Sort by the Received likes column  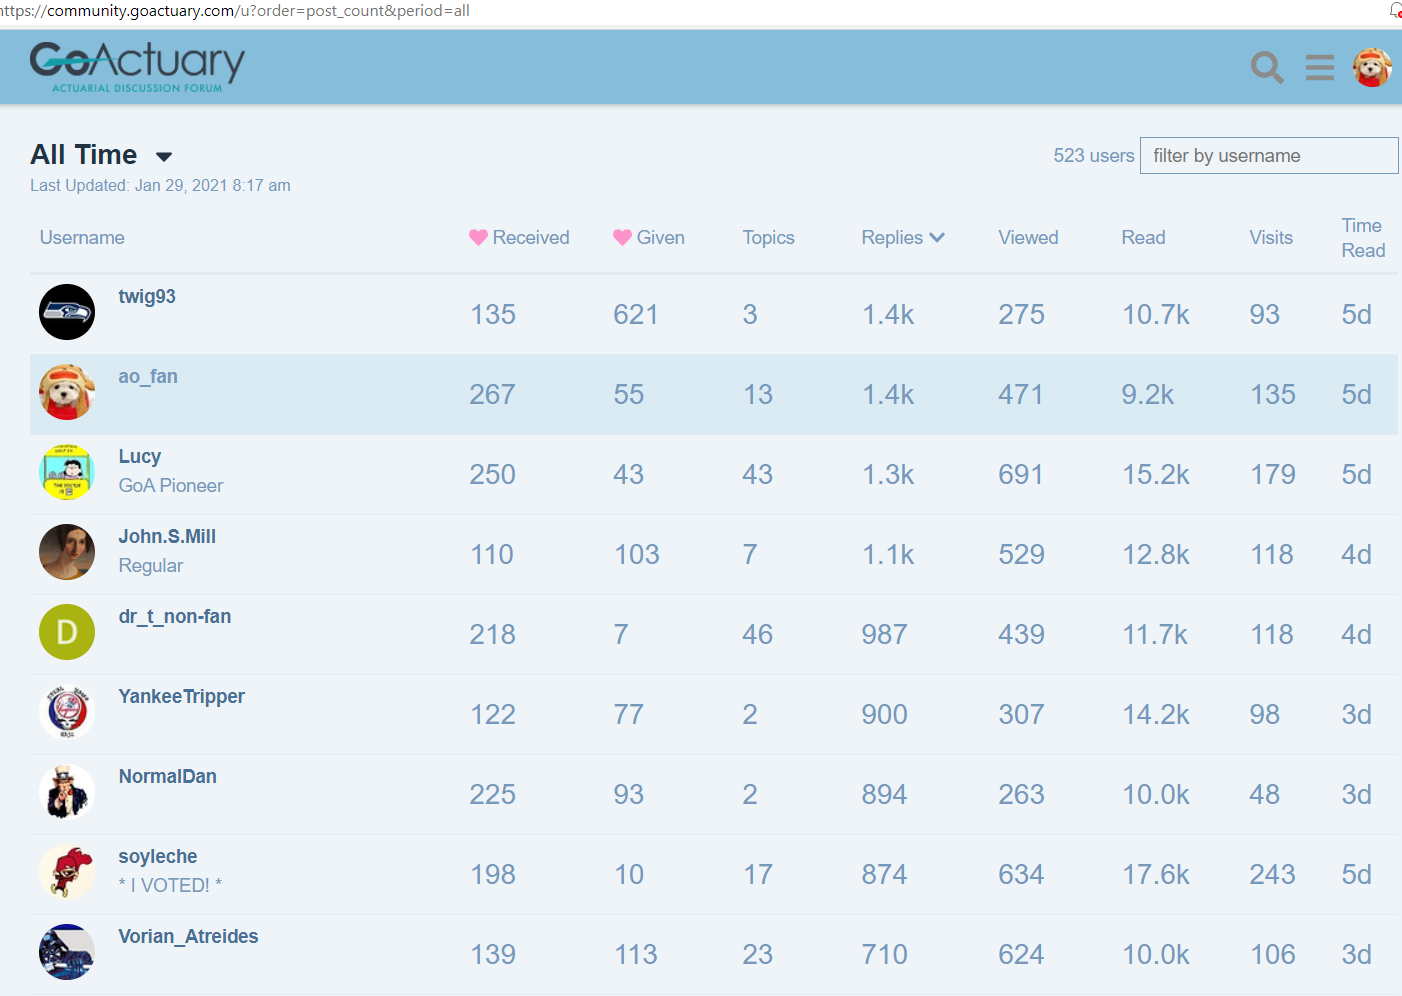point(519,238)
